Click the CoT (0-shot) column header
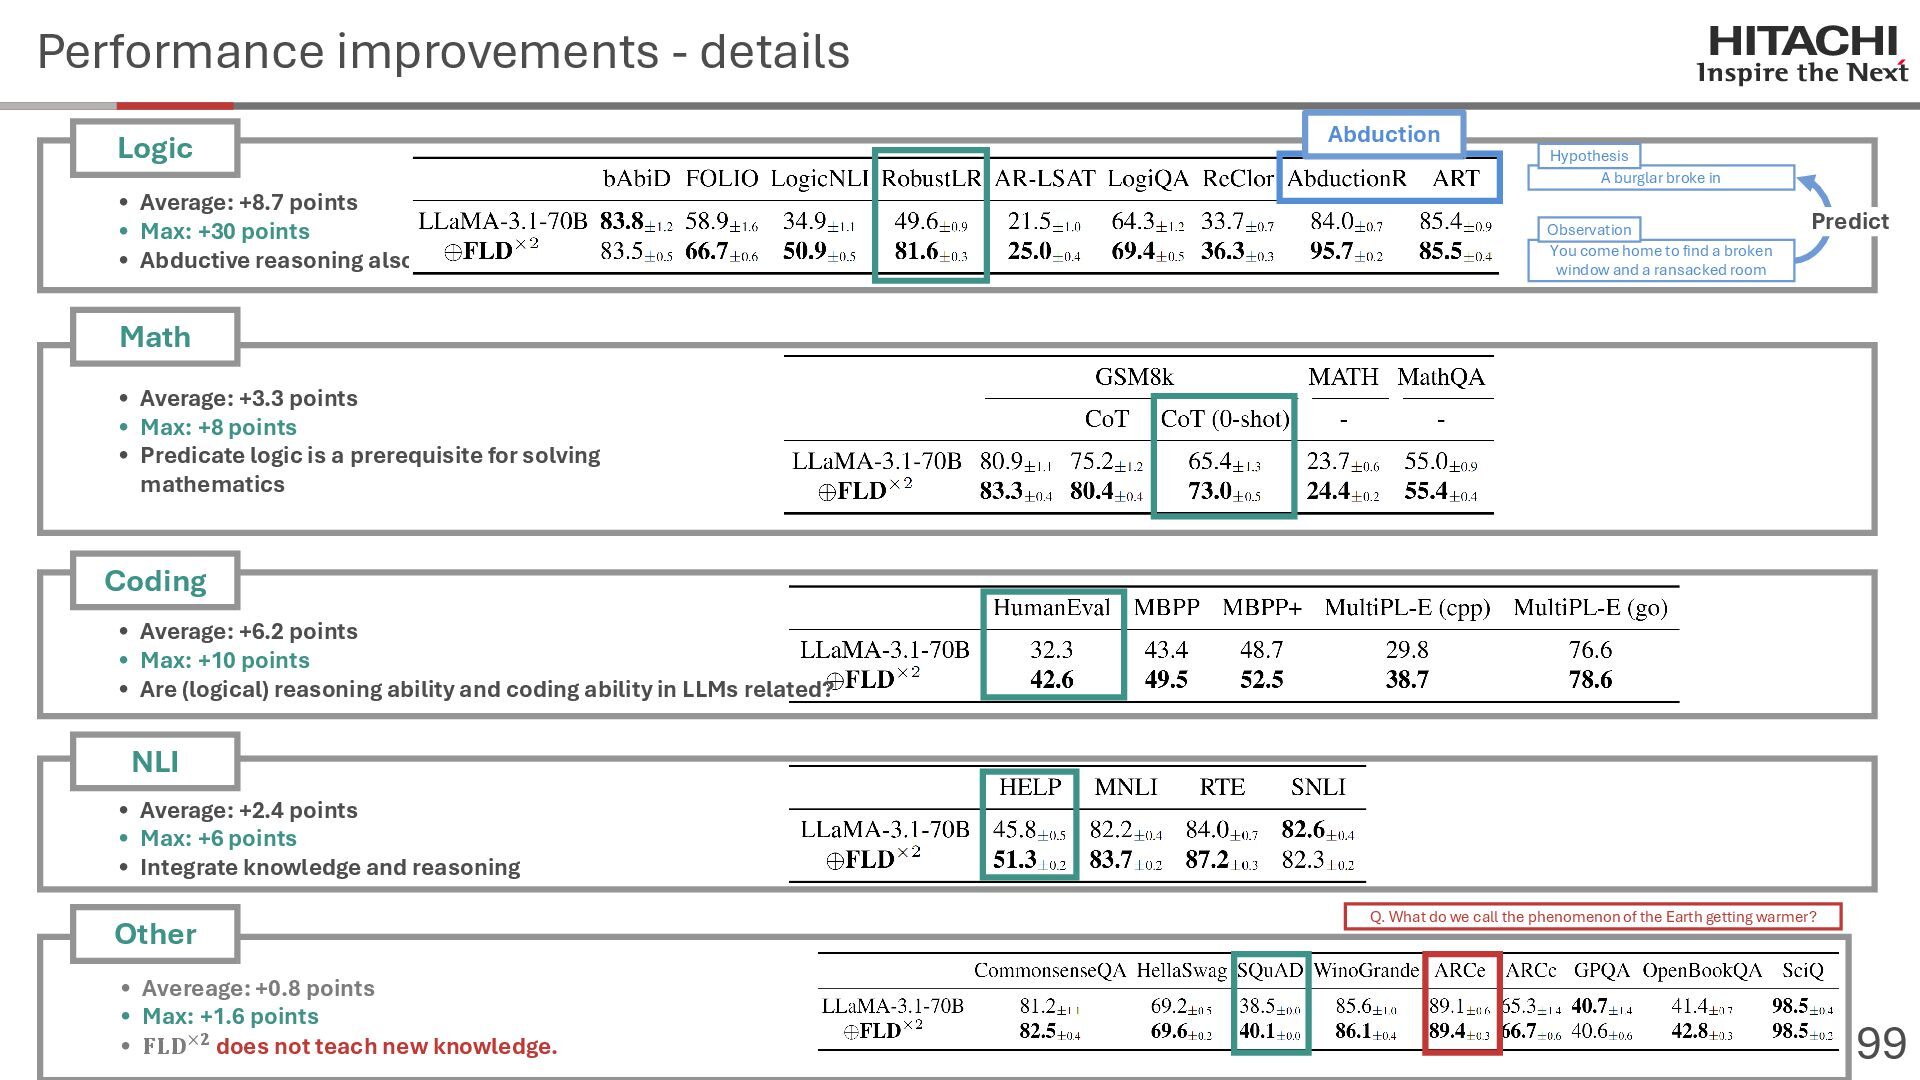Image resolution: width=1920 pixels, height=1080 pixels. click(x=1224, y=419)
